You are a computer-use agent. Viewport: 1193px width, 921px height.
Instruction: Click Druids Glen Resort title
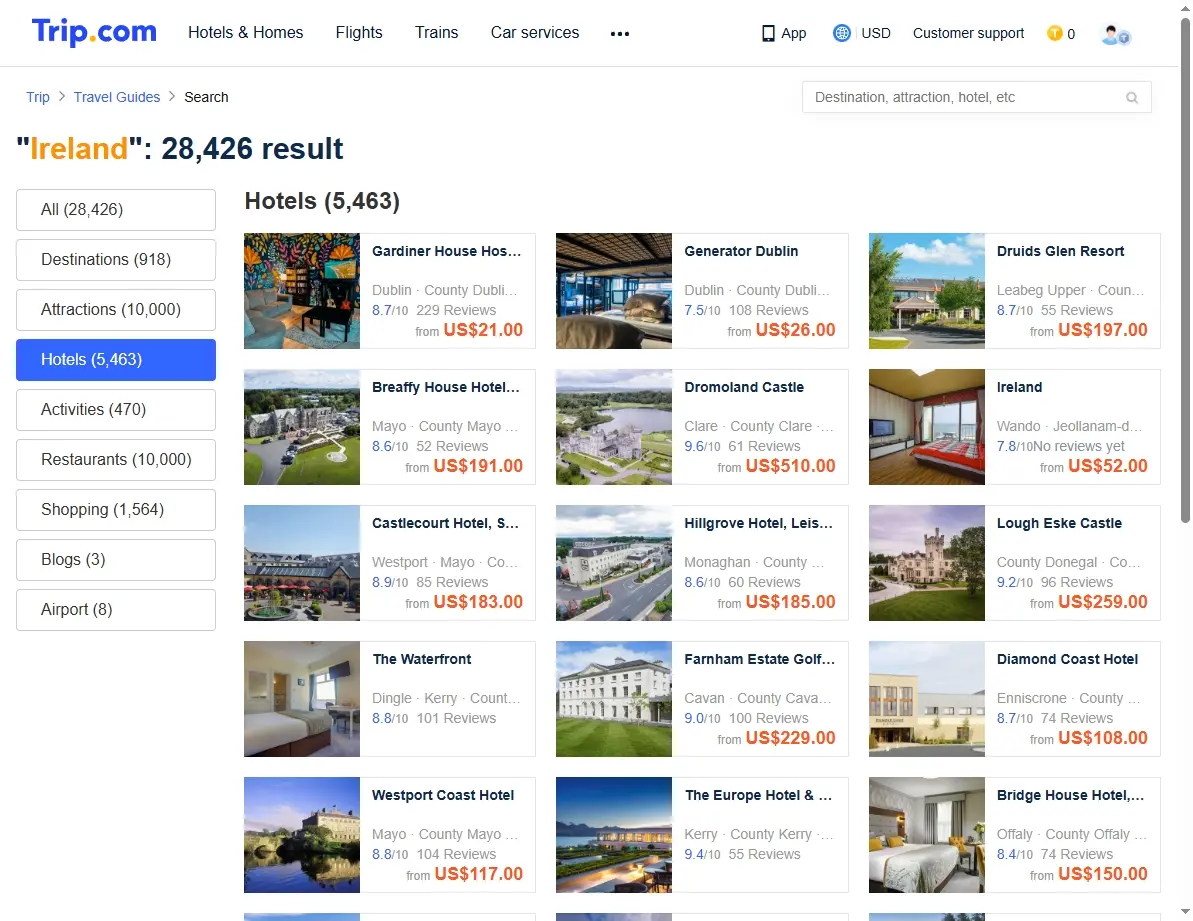(1061, 252)
